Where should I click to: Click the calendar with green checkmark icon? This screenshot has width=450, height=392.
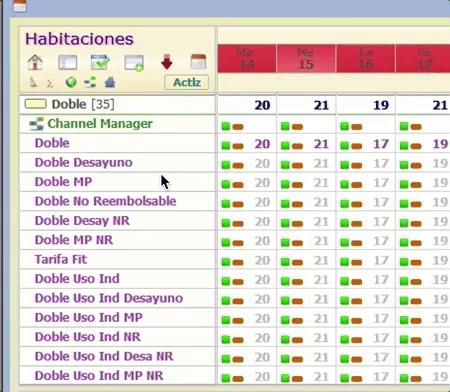click(x=100, y=62)
